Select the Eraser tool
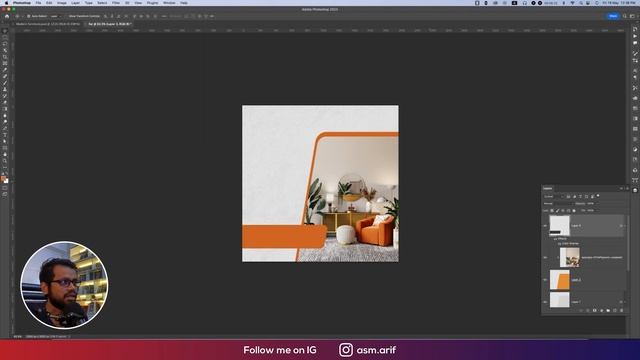Screen dimensions: 640x360 pos(5,102)
